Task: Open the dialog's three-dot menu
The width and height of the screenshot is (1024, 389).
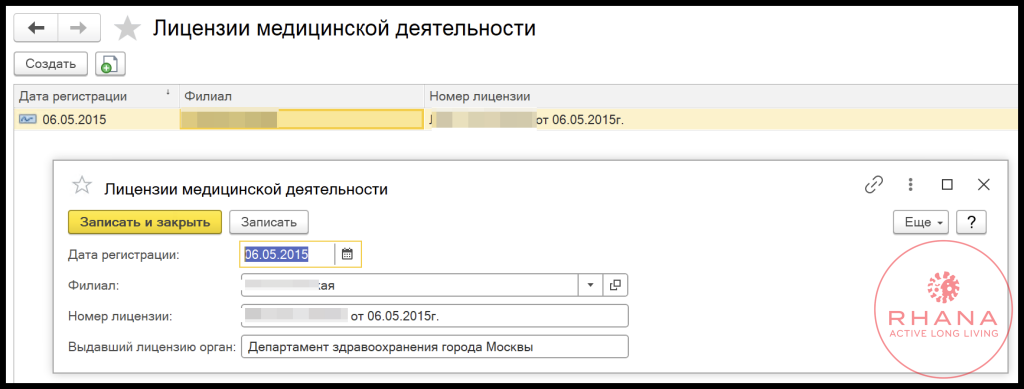Action: click(910, 185)
